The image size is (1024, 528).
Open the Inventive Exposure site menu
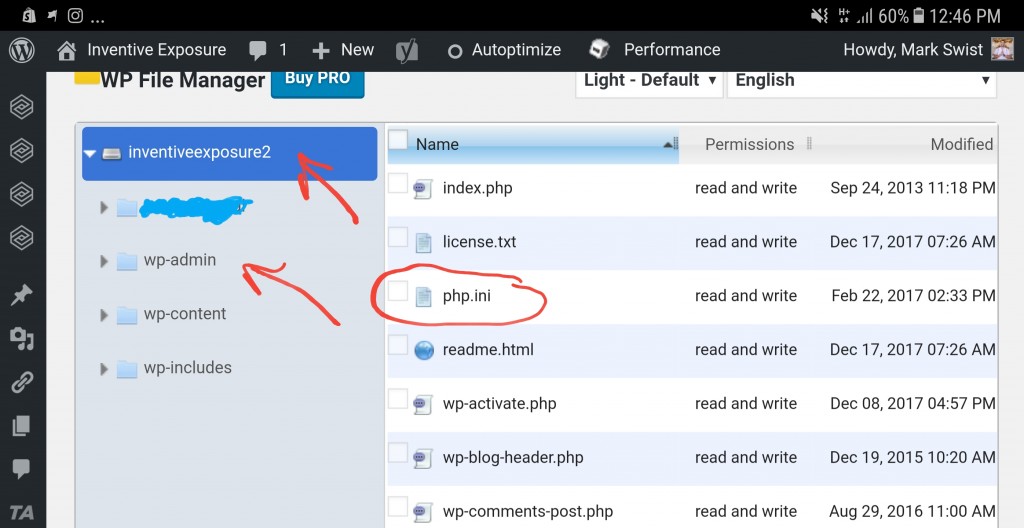point(142,50)
